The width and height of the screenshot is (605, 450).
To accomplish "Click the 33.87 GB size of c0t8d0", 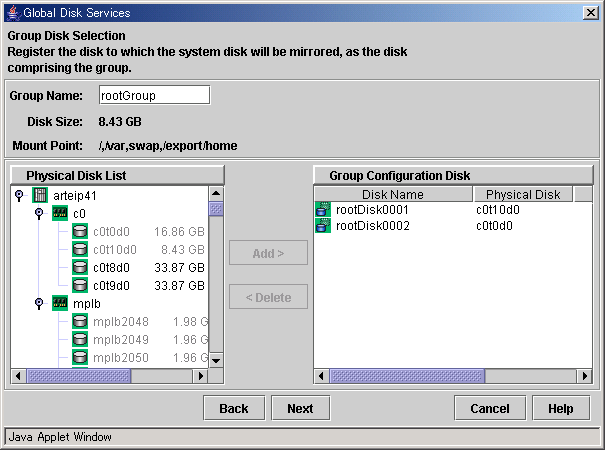I will coord(179,267).
